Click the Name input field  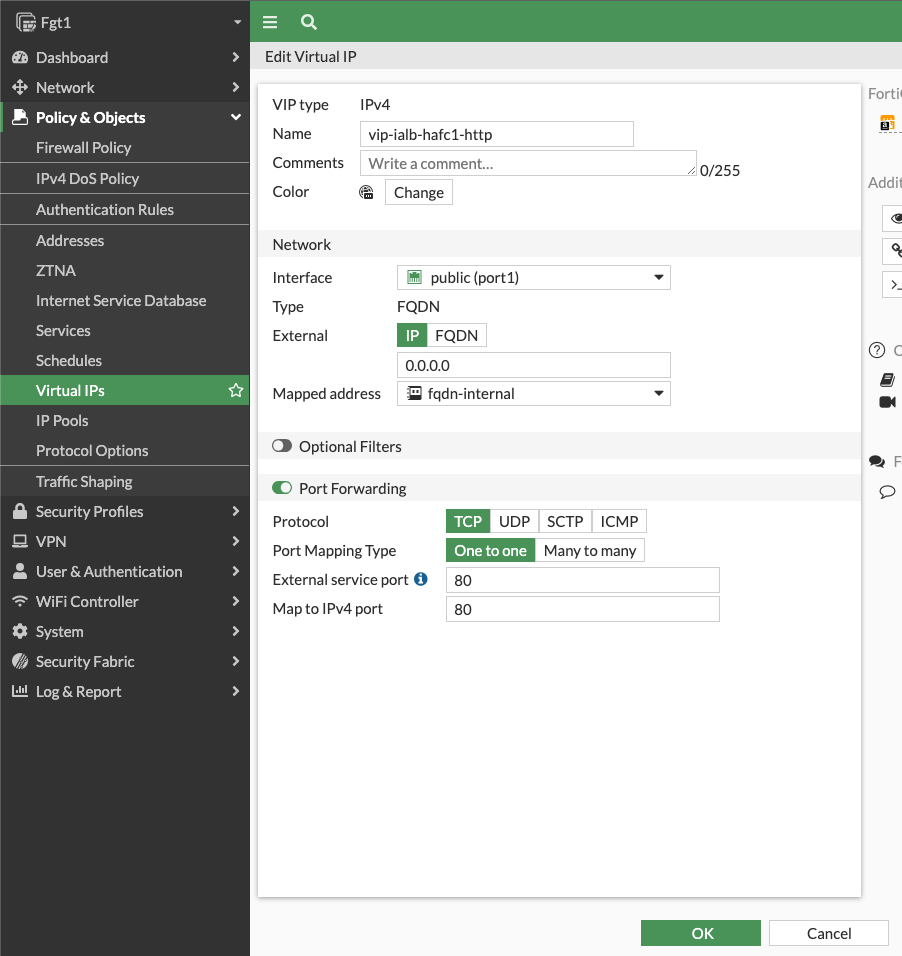pos(497,134)
